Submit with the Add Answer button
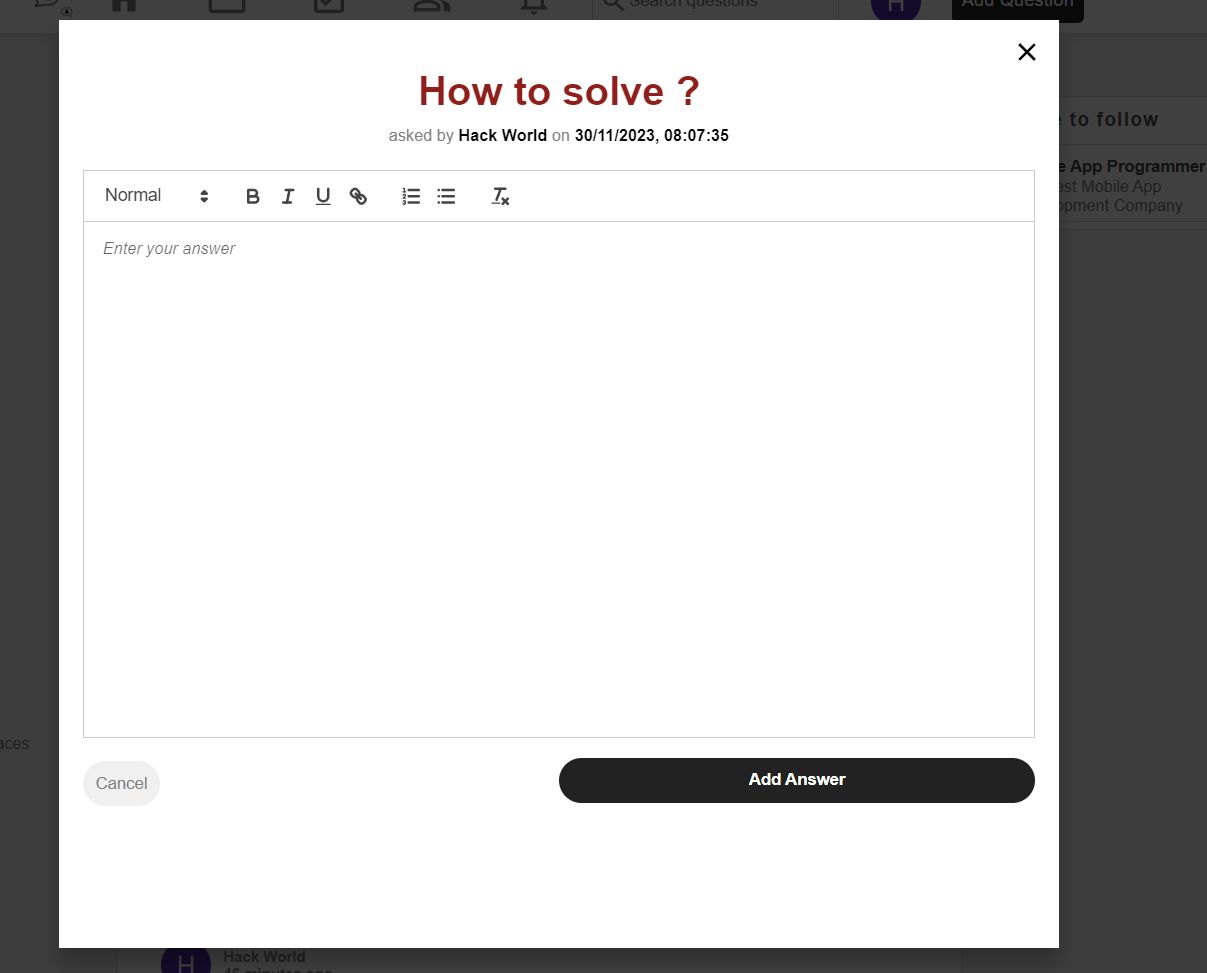The height and width of the screenshot is (973, 1207). (x=797, y=780)
